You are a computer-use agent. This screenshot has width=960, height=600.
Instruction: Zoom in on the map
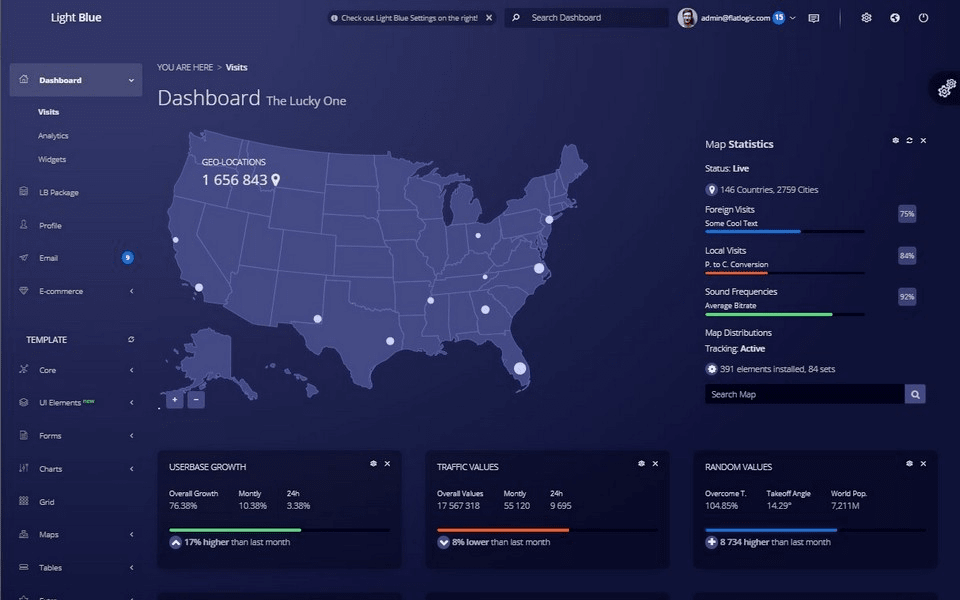175,399
